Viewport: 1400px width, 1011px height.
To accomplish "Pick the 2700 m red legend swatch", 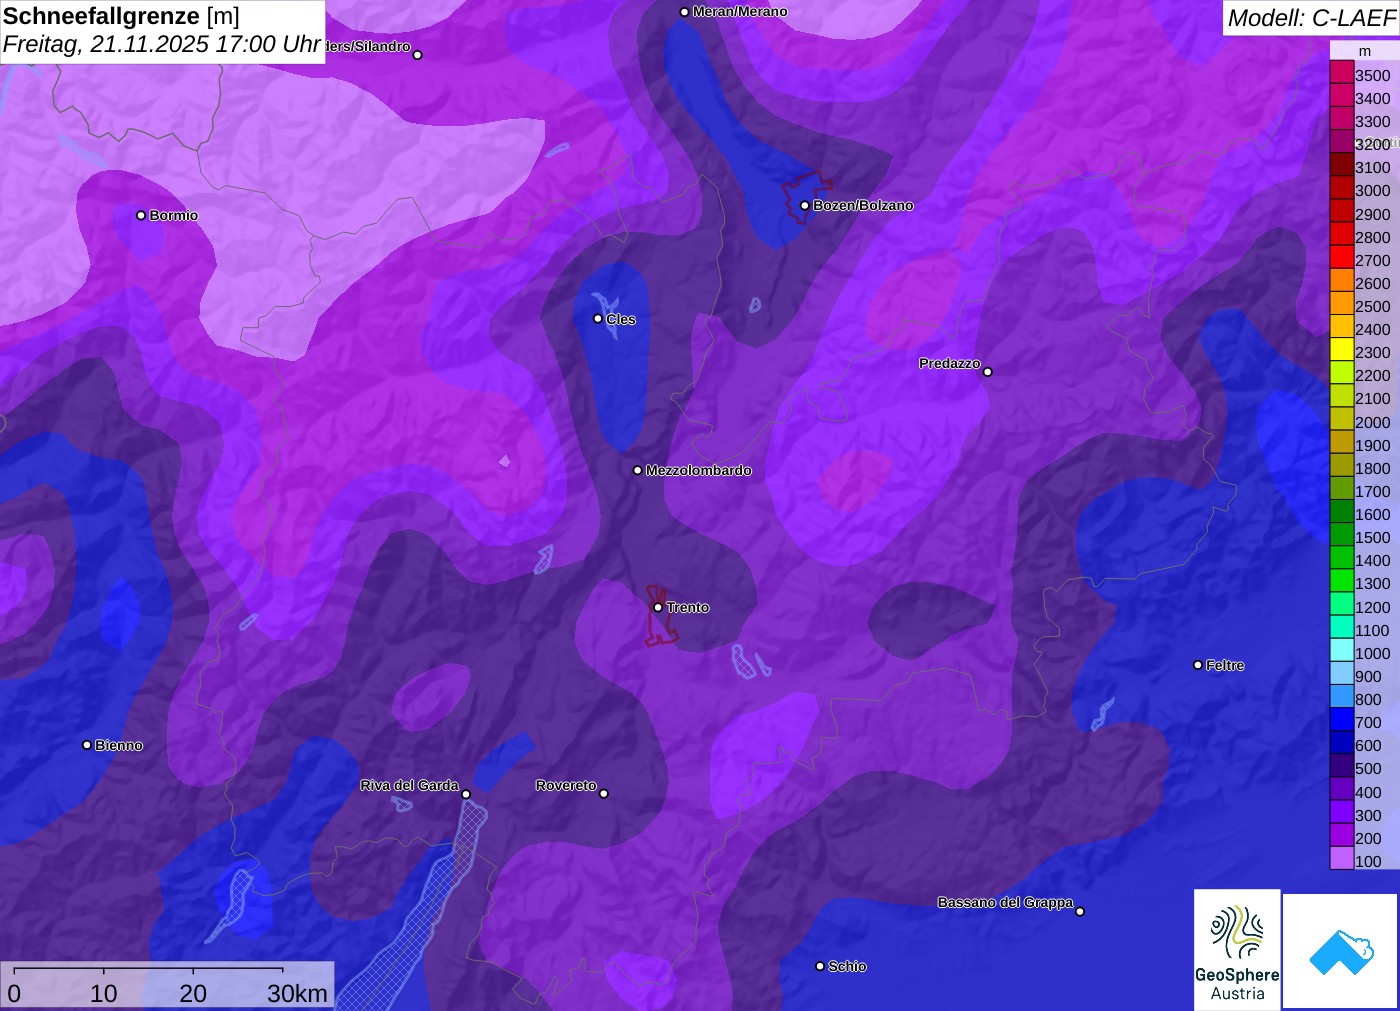I will point(1342,259).
